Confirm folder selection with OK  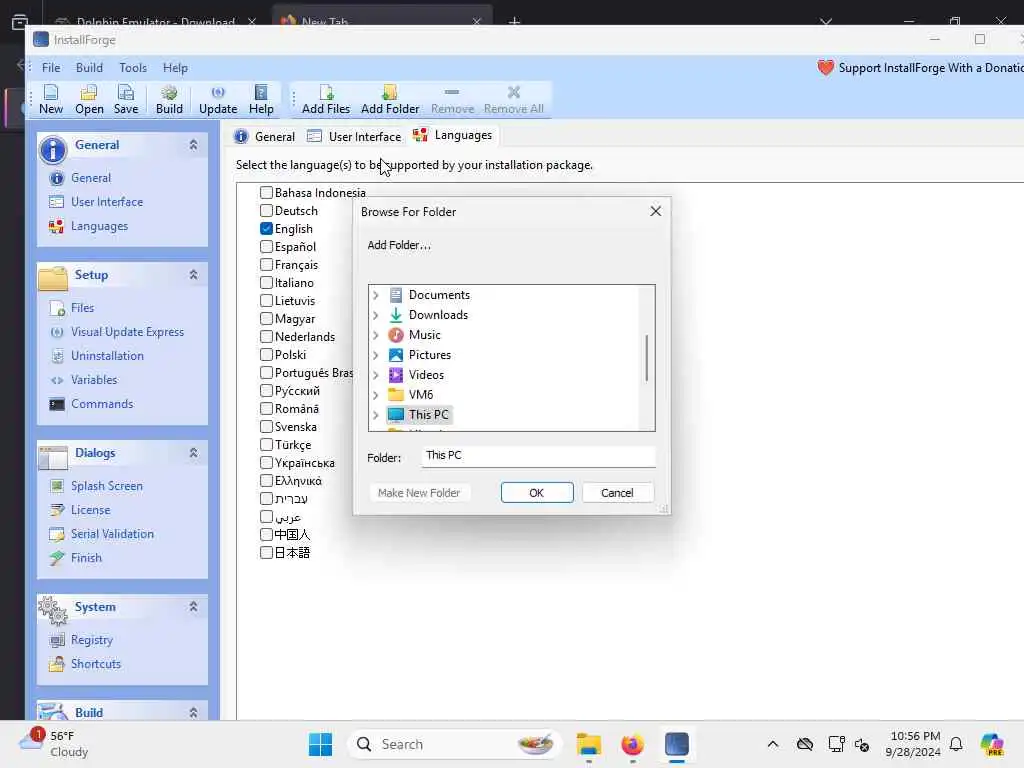pos(537,493)
